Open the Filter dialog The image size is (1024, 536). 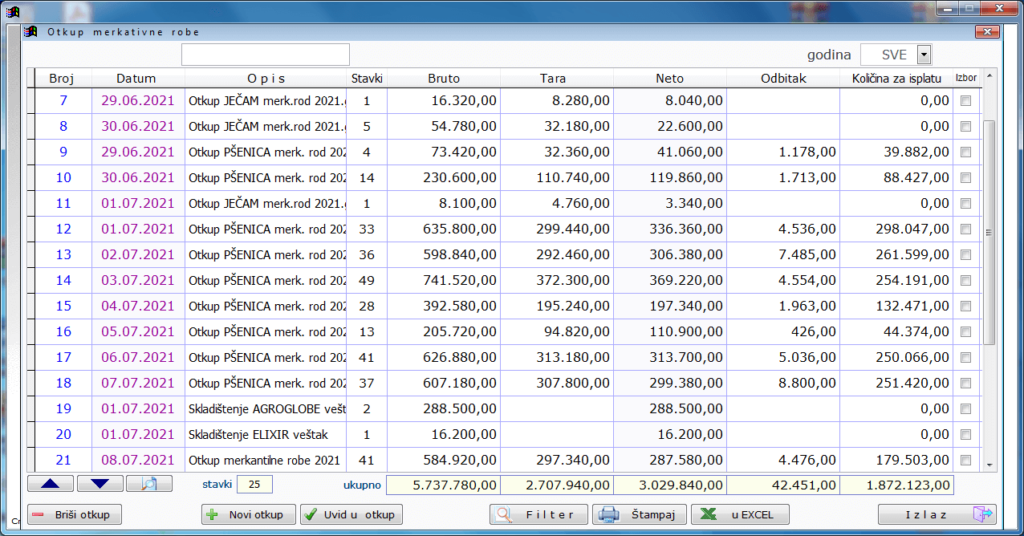tap(539, 514)
